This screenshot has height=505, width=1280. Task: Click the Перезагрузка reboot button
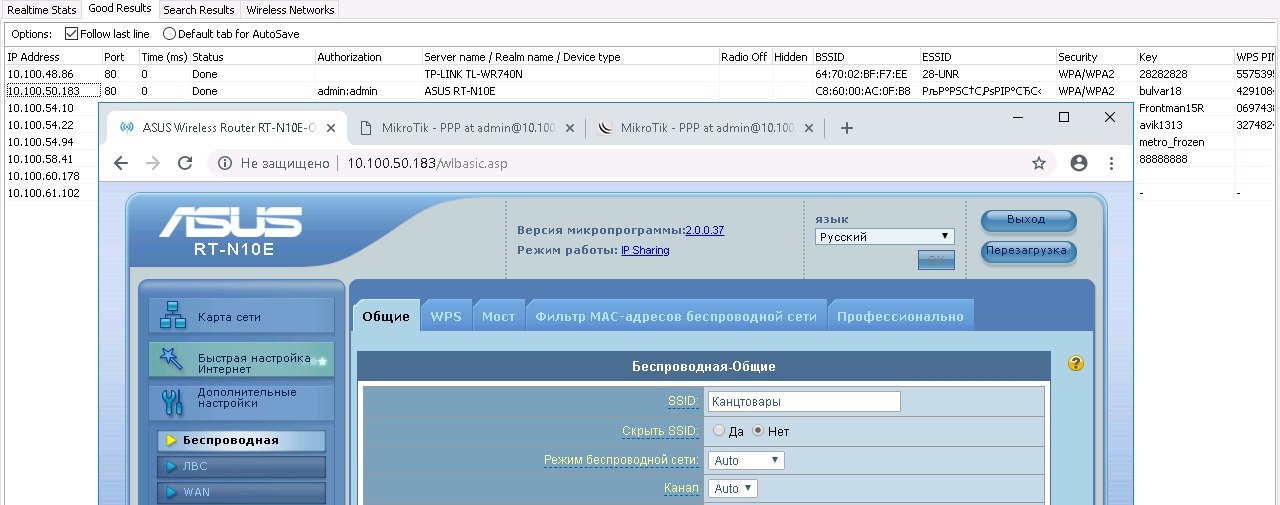[1028, 251]
